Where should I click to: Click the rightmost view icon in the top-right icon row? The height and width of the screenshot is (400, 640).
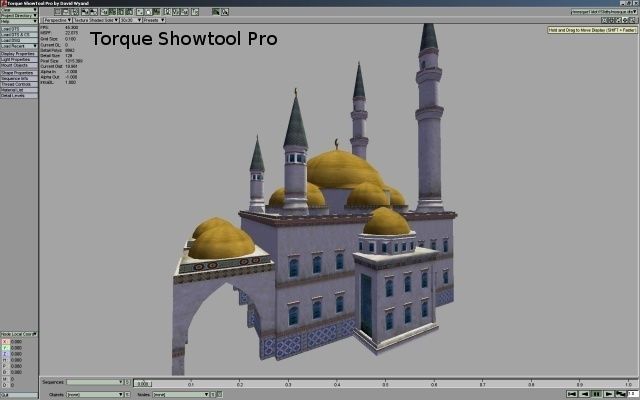633,20
